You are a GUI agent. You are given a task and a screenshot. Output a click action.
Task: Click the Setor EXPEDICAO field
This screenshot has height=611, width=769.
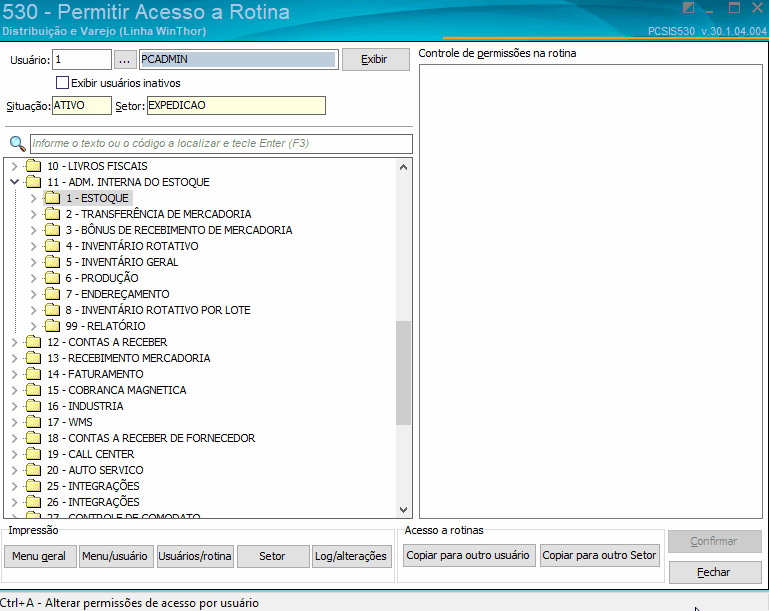pos(236,105)
